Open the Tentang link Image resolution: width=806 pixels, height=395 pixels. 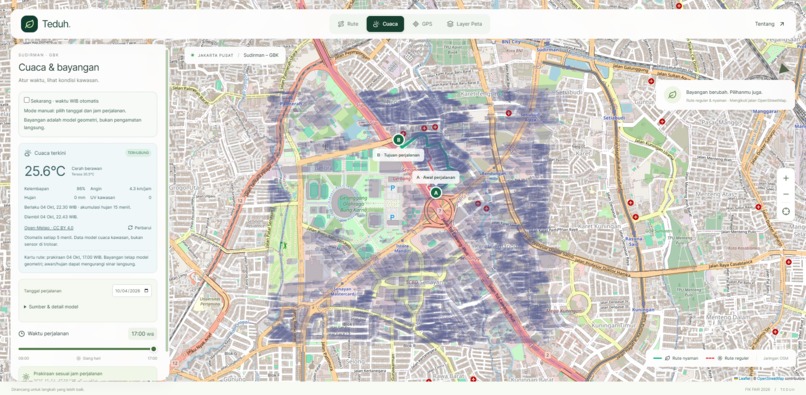[770, 24]
